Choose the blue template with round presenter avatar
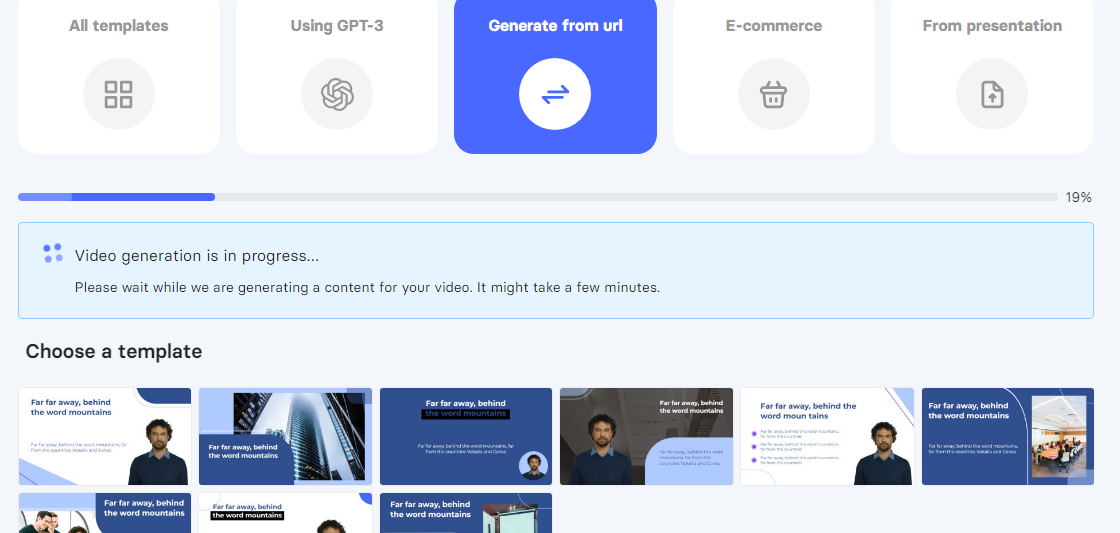This screenshot has height=533, width=1120. click(x=466, y=437)
